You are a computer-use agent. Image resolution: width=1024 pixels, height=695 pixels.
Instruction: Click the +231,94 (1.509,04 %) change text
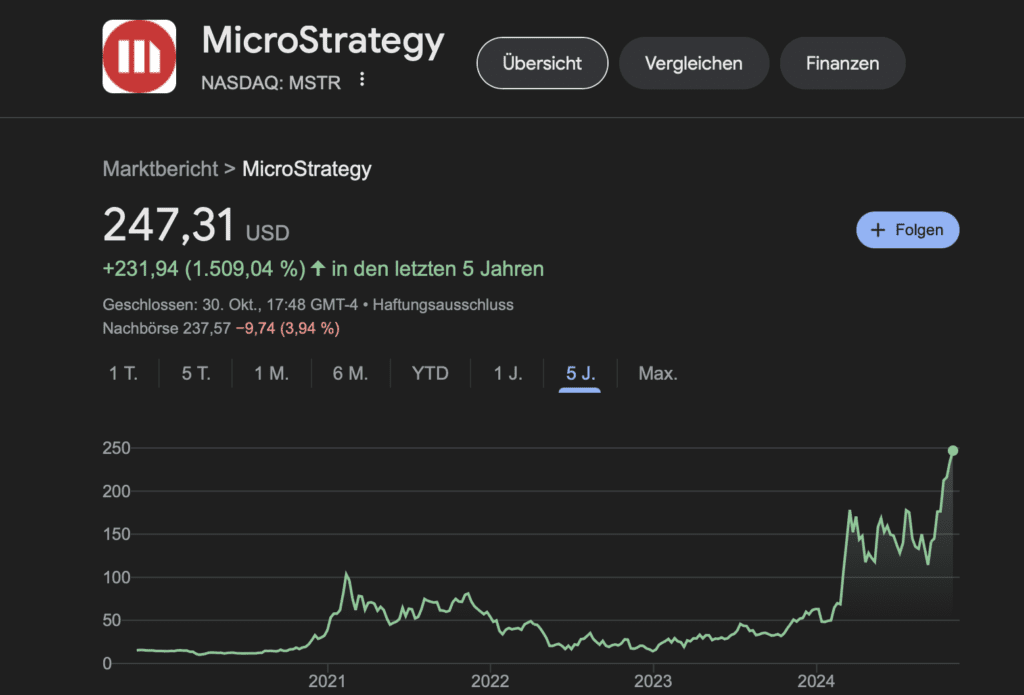pyautogui.click(x=204, y=268)
